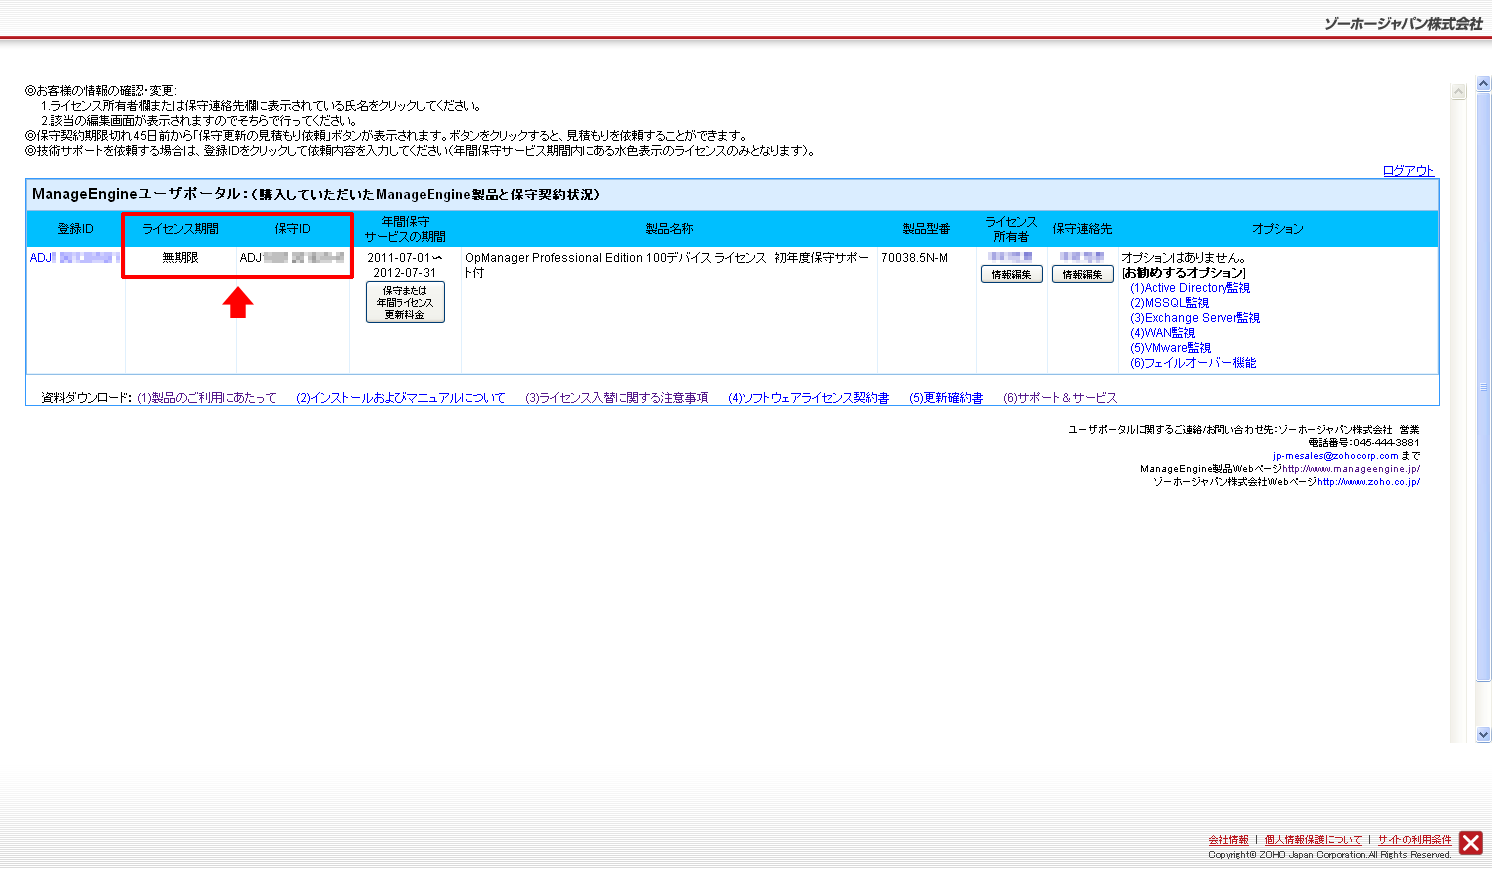The image size is (1492, 869).
Task: Click 情報編集 under 保守連絡先
Action: coord(1082,275)
